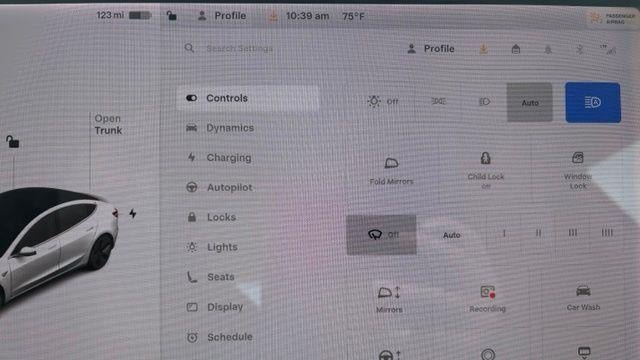Image resolution: width=640 pixels, height=360 pixels.
Task: Open the Controls settings menu
Action: pyautogui.click(x=247, y=98)
